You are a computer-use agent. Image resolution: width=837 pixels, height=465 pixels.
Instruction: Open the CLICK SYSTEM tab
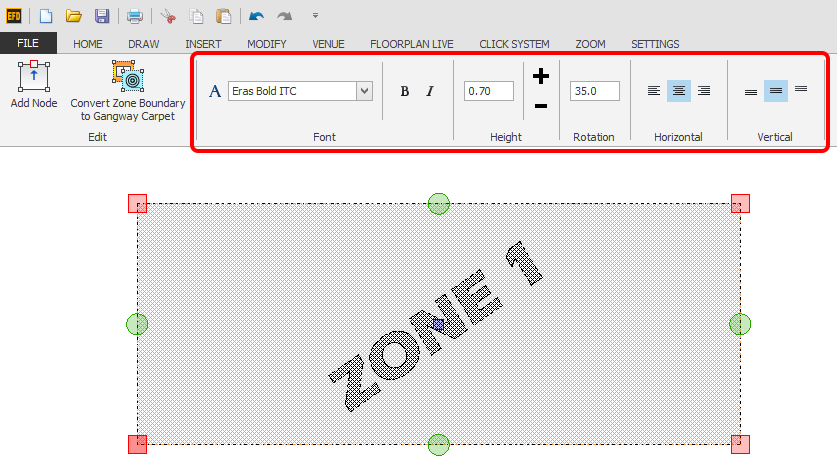click(x=514, y=44)
